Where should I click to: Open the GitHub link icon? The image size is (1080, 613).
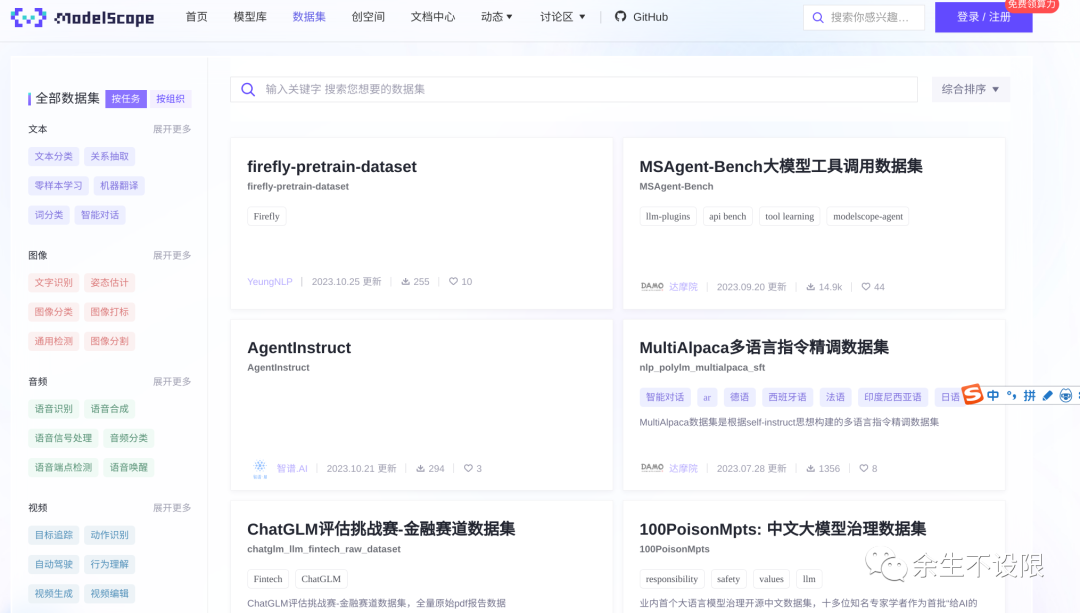coord(621,17)
